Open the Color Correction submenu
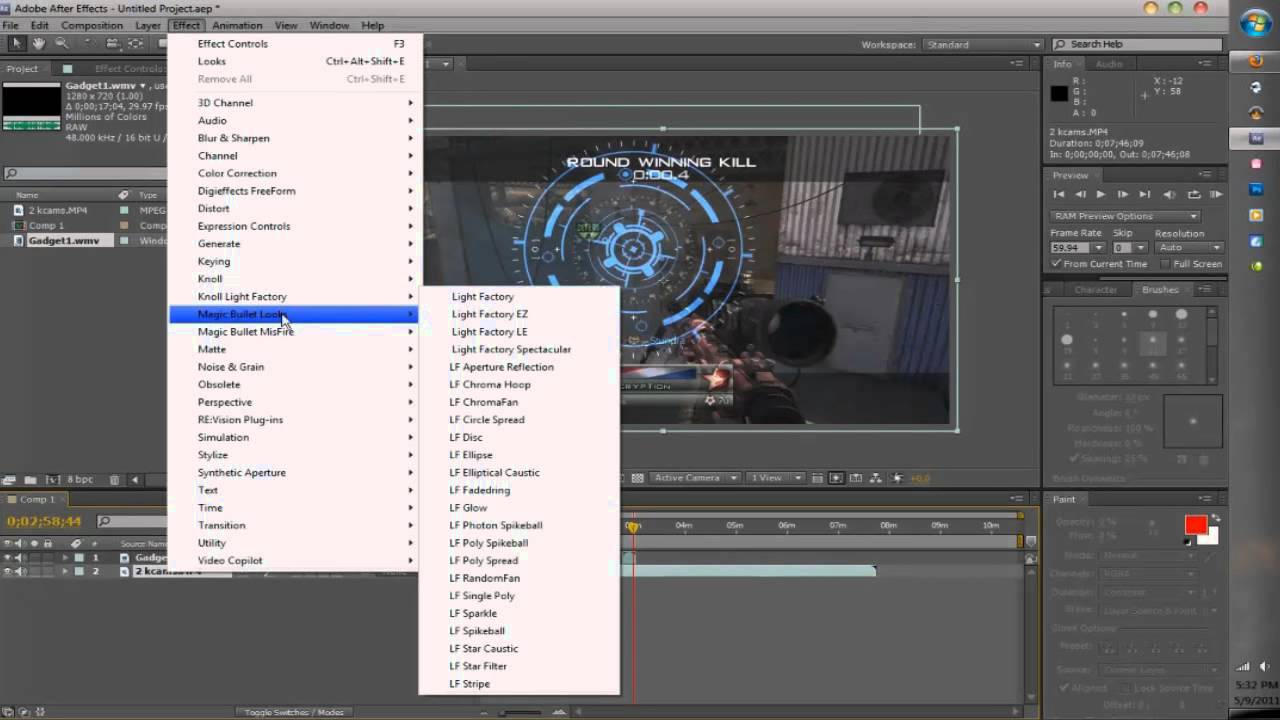This screenshot has width=1280, height=720. coord(296,173)
